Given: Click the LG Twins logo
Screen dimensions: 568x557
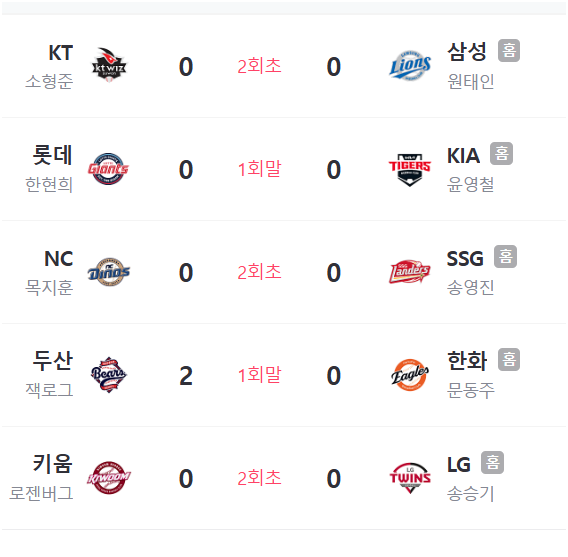Looking at the screenshot, I should (410, 478).
